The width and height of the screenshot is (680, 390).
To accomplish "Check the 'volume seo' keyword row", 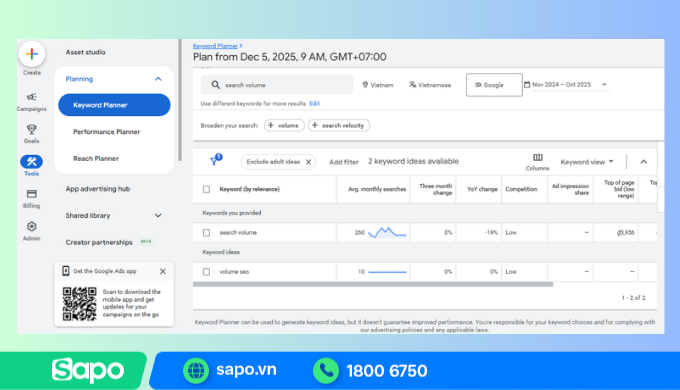I will (x=206, y=272).
